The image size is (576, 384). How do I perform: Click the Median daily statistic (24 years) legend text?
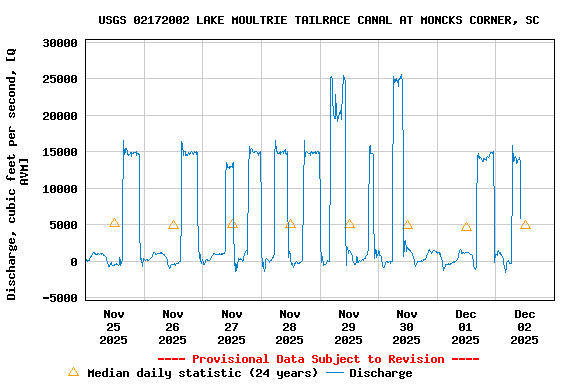(x=202, y=373)
